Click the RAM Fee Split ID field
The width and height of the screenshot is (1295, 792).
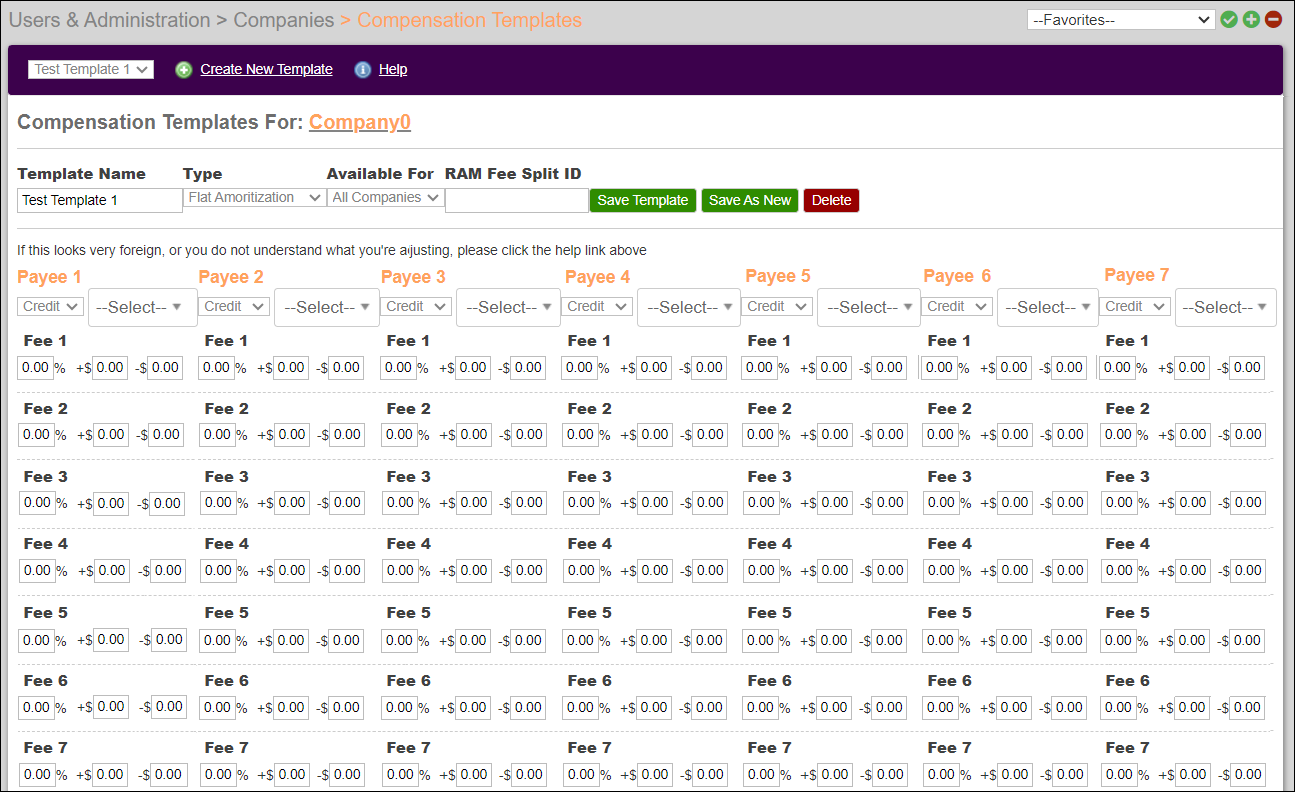click(x=516, y=200)
